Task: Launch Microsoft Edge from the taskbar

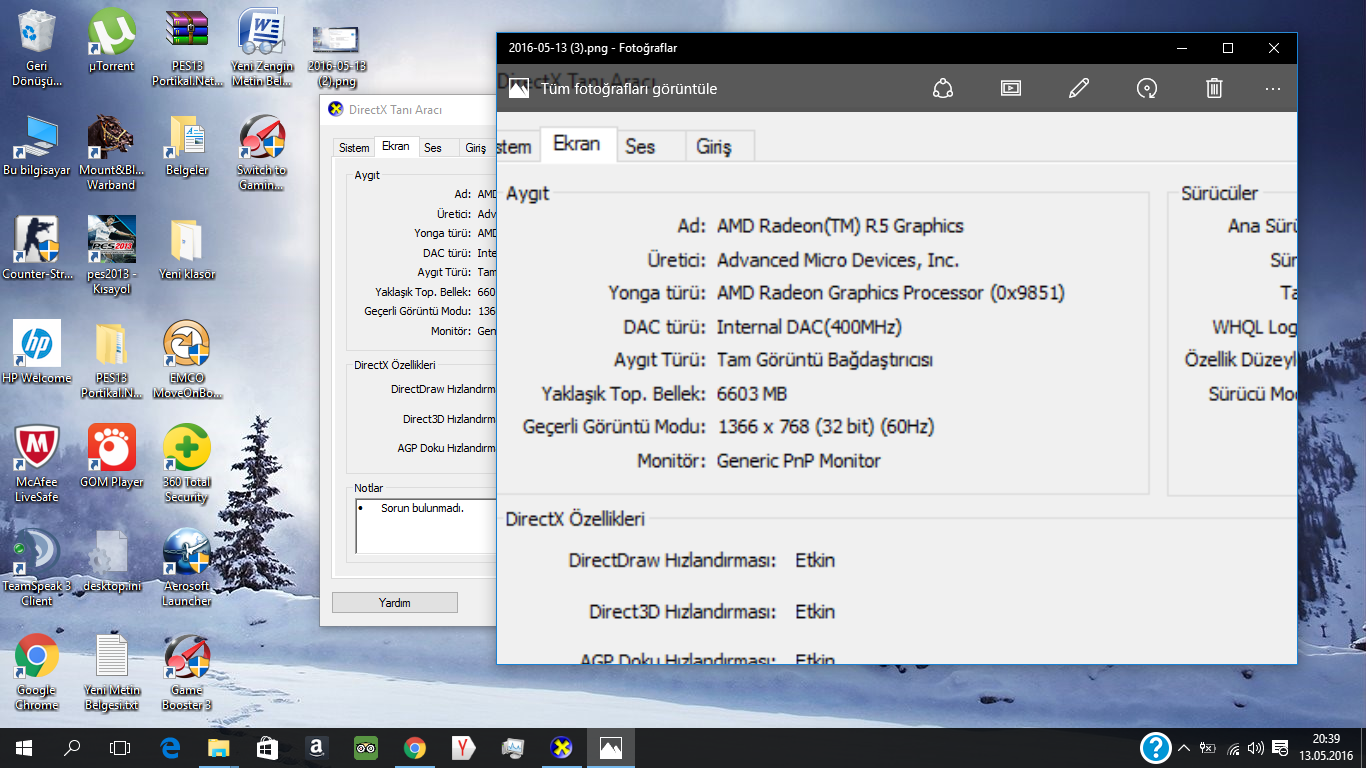Action: pos(169,747)
